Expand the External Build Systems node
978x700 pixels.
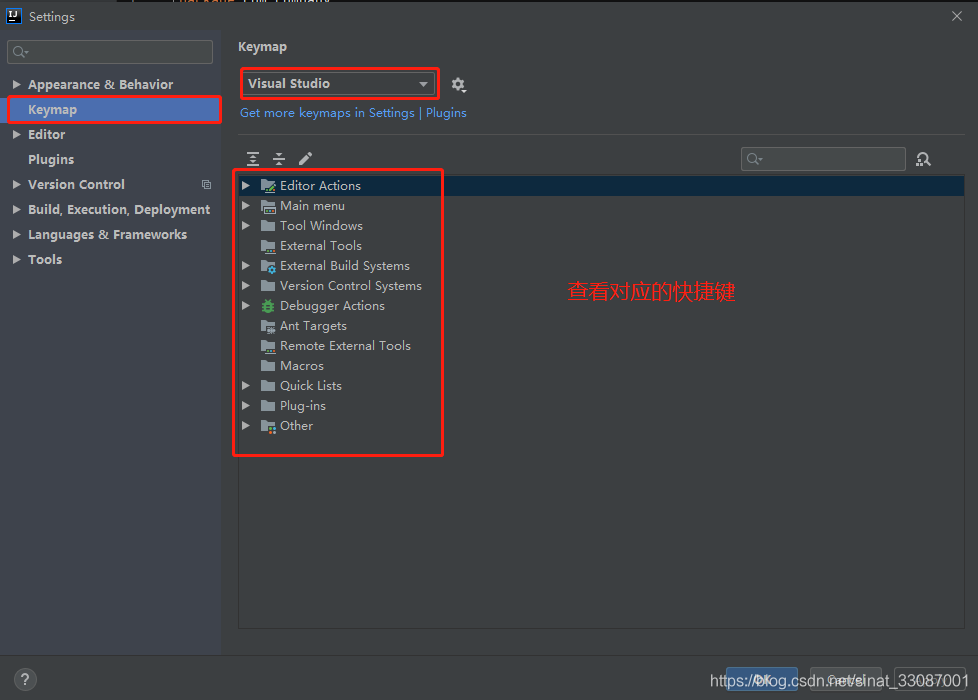point(246,266)
